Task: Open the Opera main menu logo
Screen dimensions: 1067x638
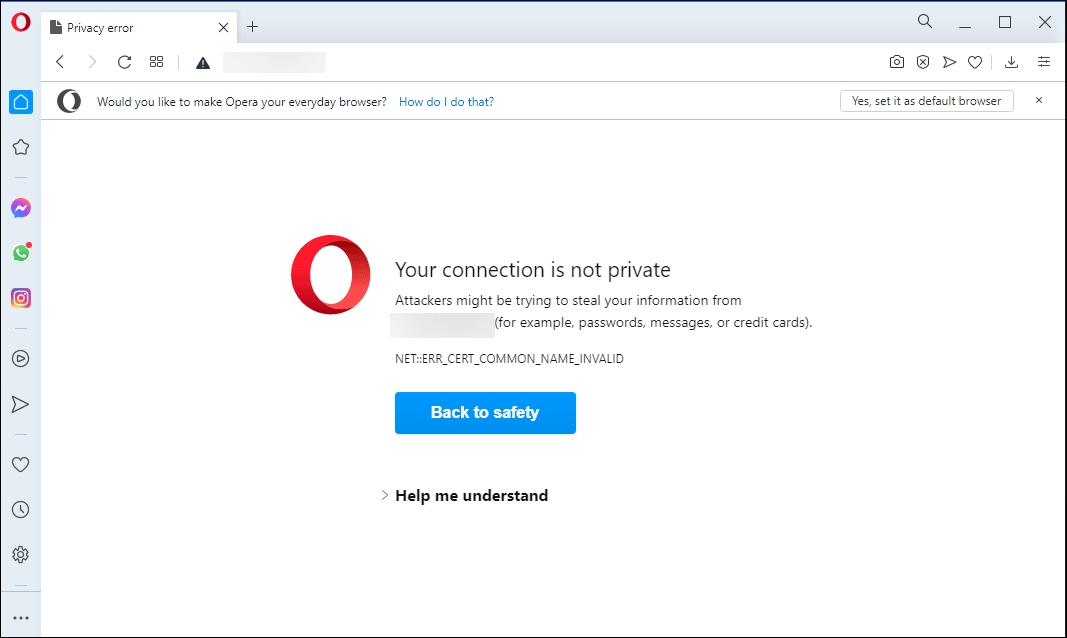Action: [x=21, y=22]
